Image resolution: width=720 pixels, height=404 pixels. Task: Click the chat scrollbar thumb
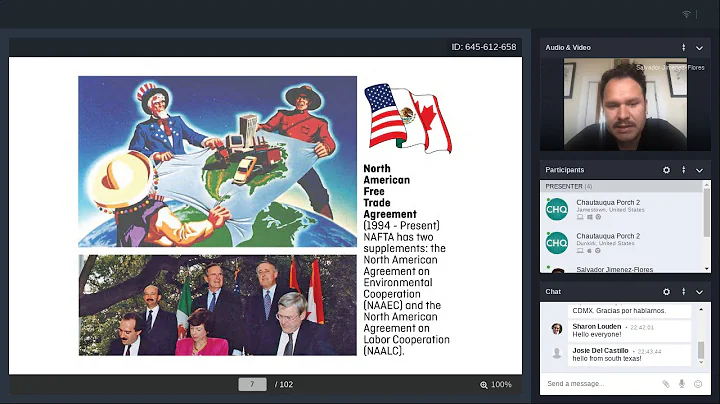[x=701, y=350]
